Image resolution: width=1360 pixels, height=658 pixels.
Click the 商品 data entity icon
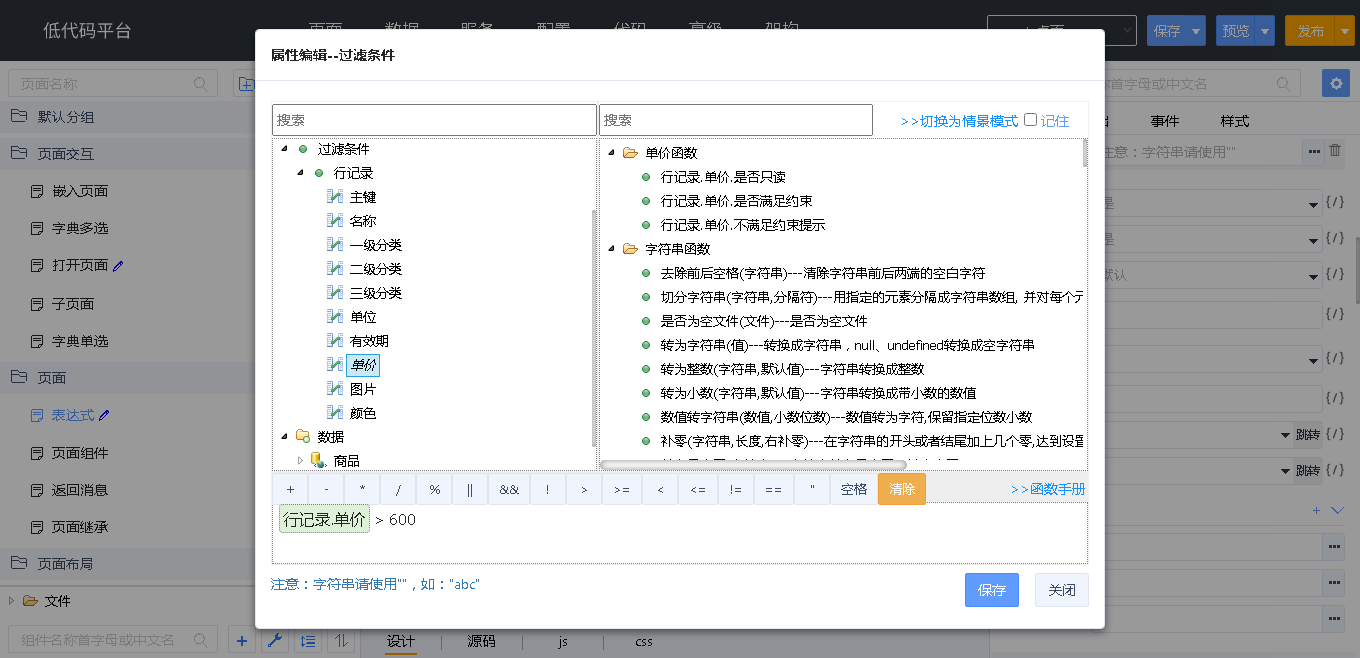[318, 461]
